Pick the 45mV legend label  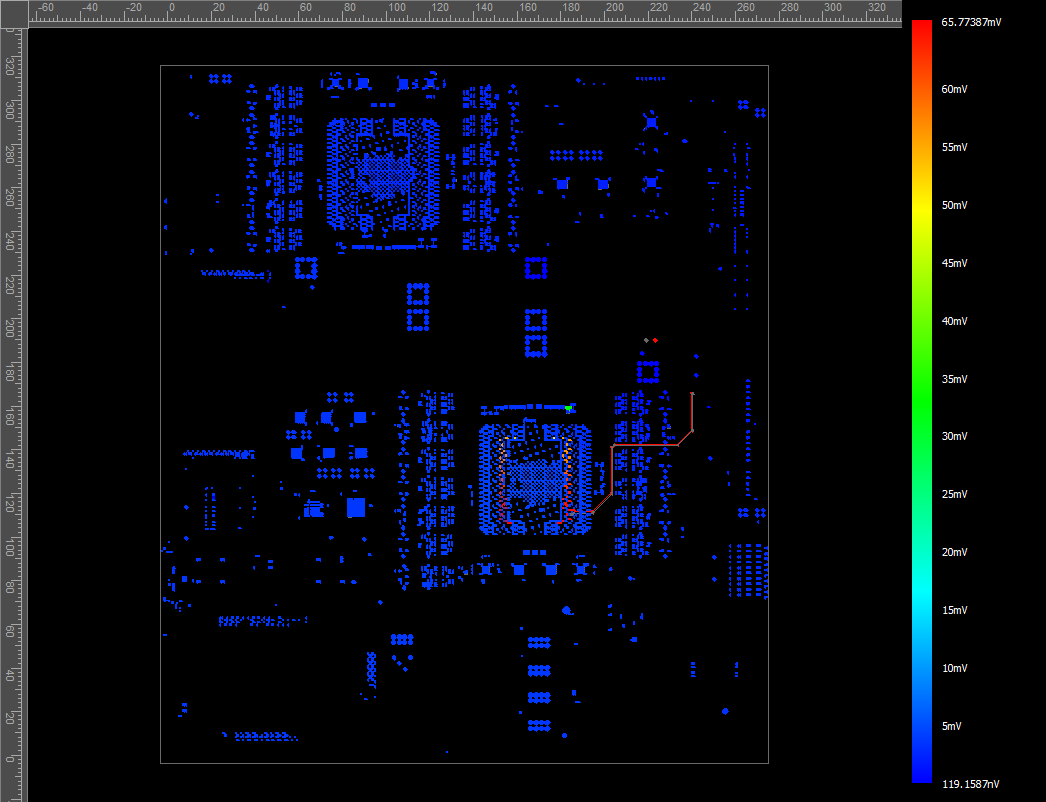954,264
